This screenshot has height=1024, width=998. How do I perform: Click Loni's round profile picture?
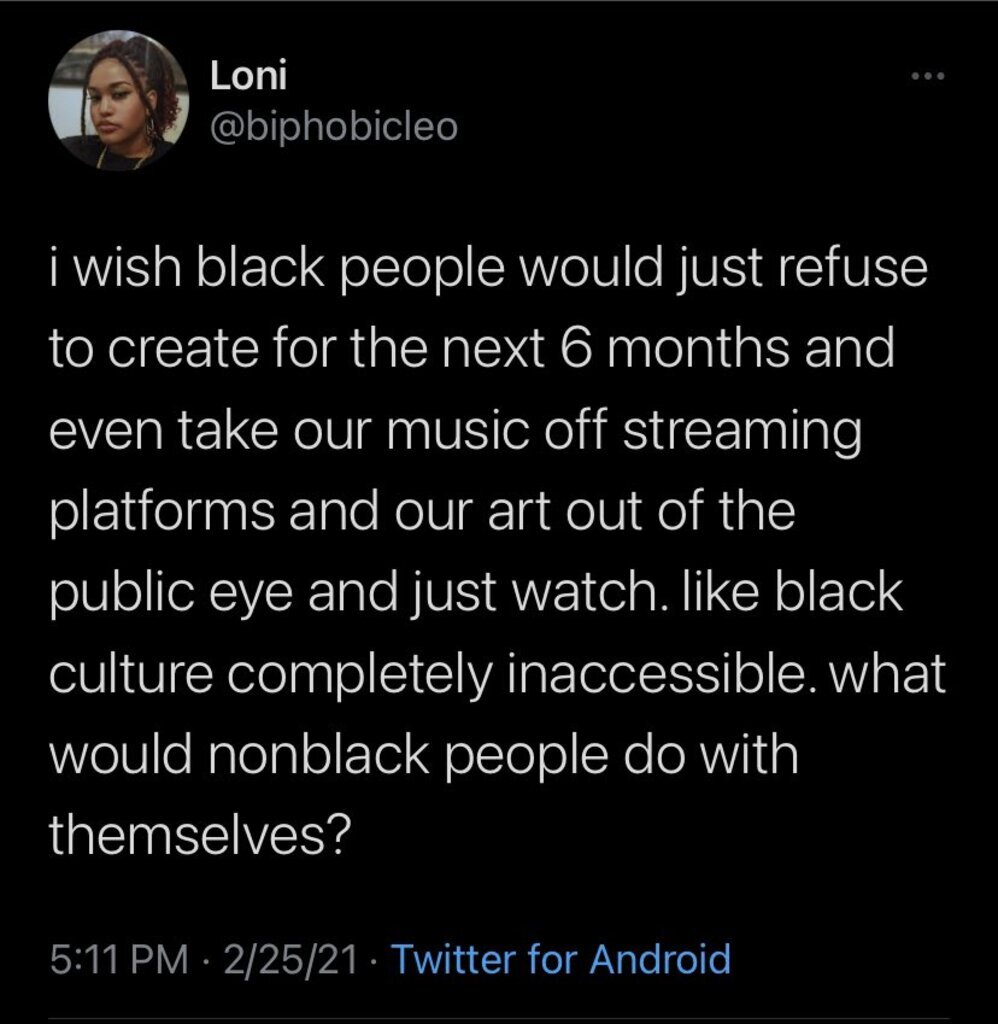tap(119, 100)
